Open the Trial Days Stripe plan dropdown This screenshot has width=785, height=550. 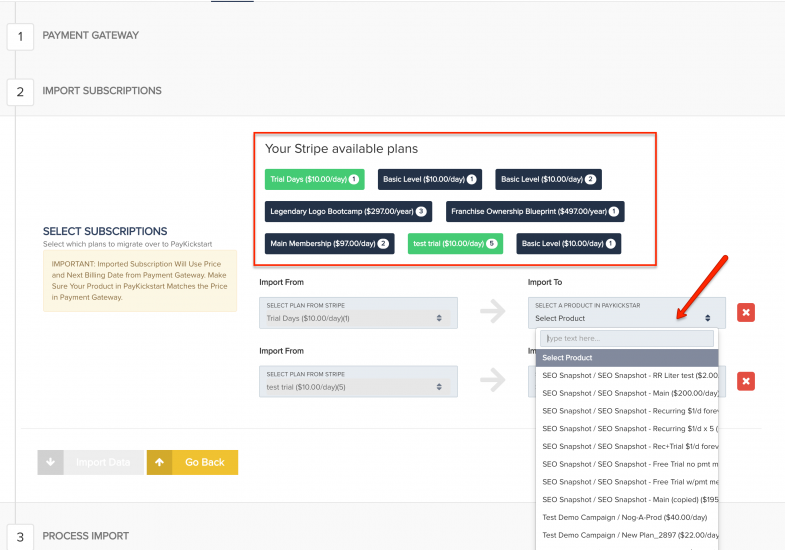[x=358, y=313]
